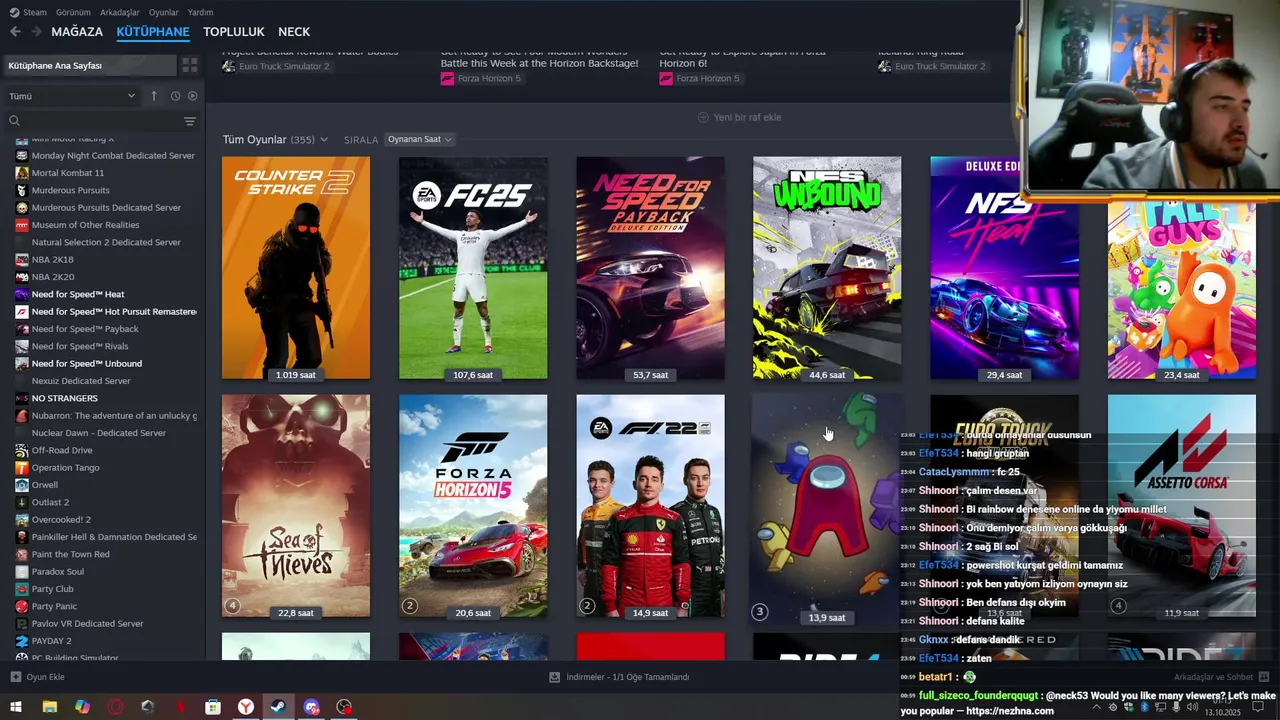
Task: Open the Görünüm menu
Action: (x=72, y=12)
